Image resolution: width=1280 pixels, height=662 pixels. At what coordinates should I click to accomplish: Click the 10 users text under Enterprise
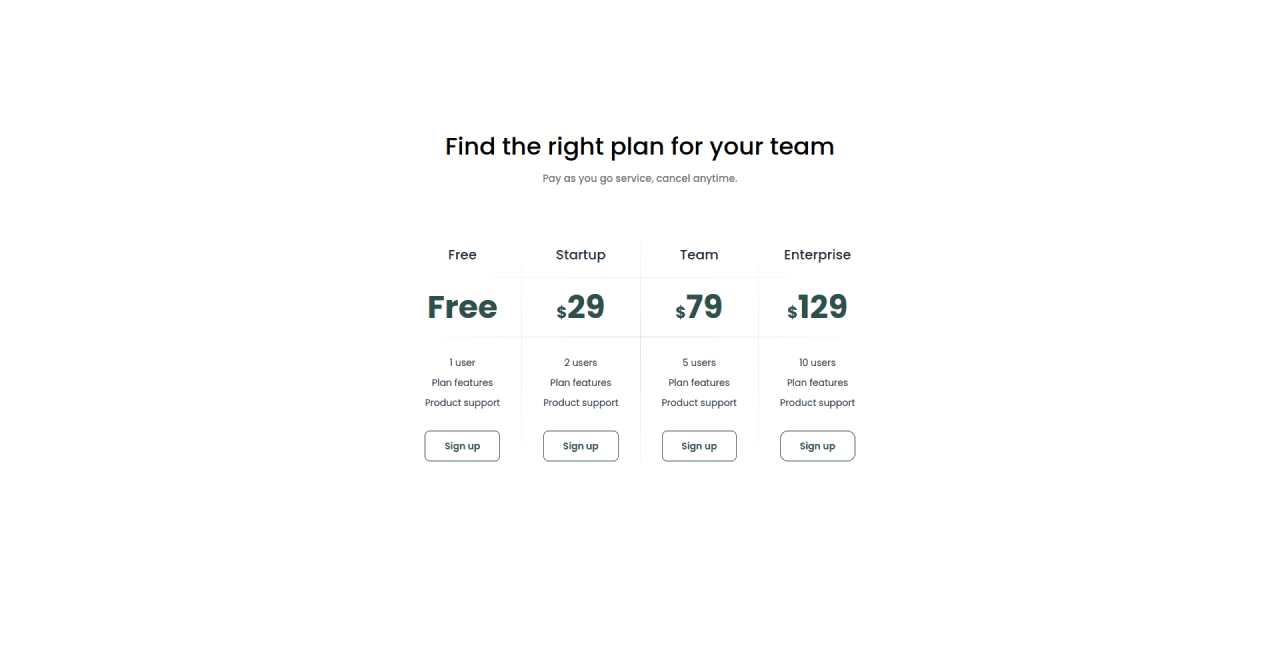click(817, 362)
